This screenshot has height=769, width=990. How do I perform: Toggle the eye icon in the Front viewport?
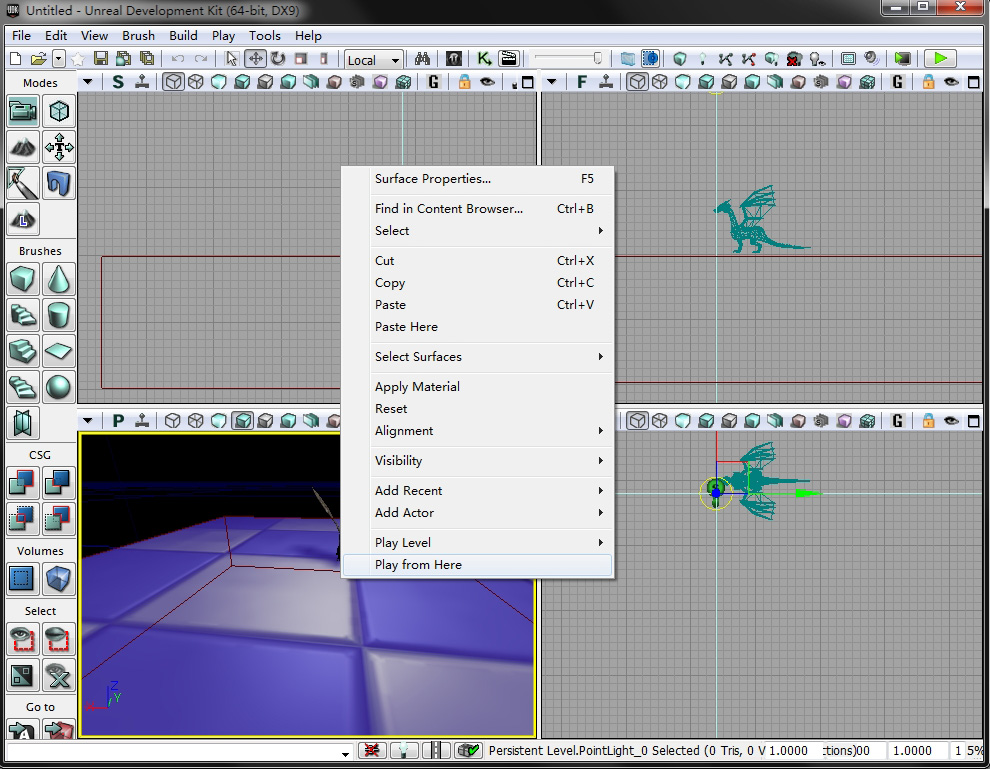click(x=950, y=82)
